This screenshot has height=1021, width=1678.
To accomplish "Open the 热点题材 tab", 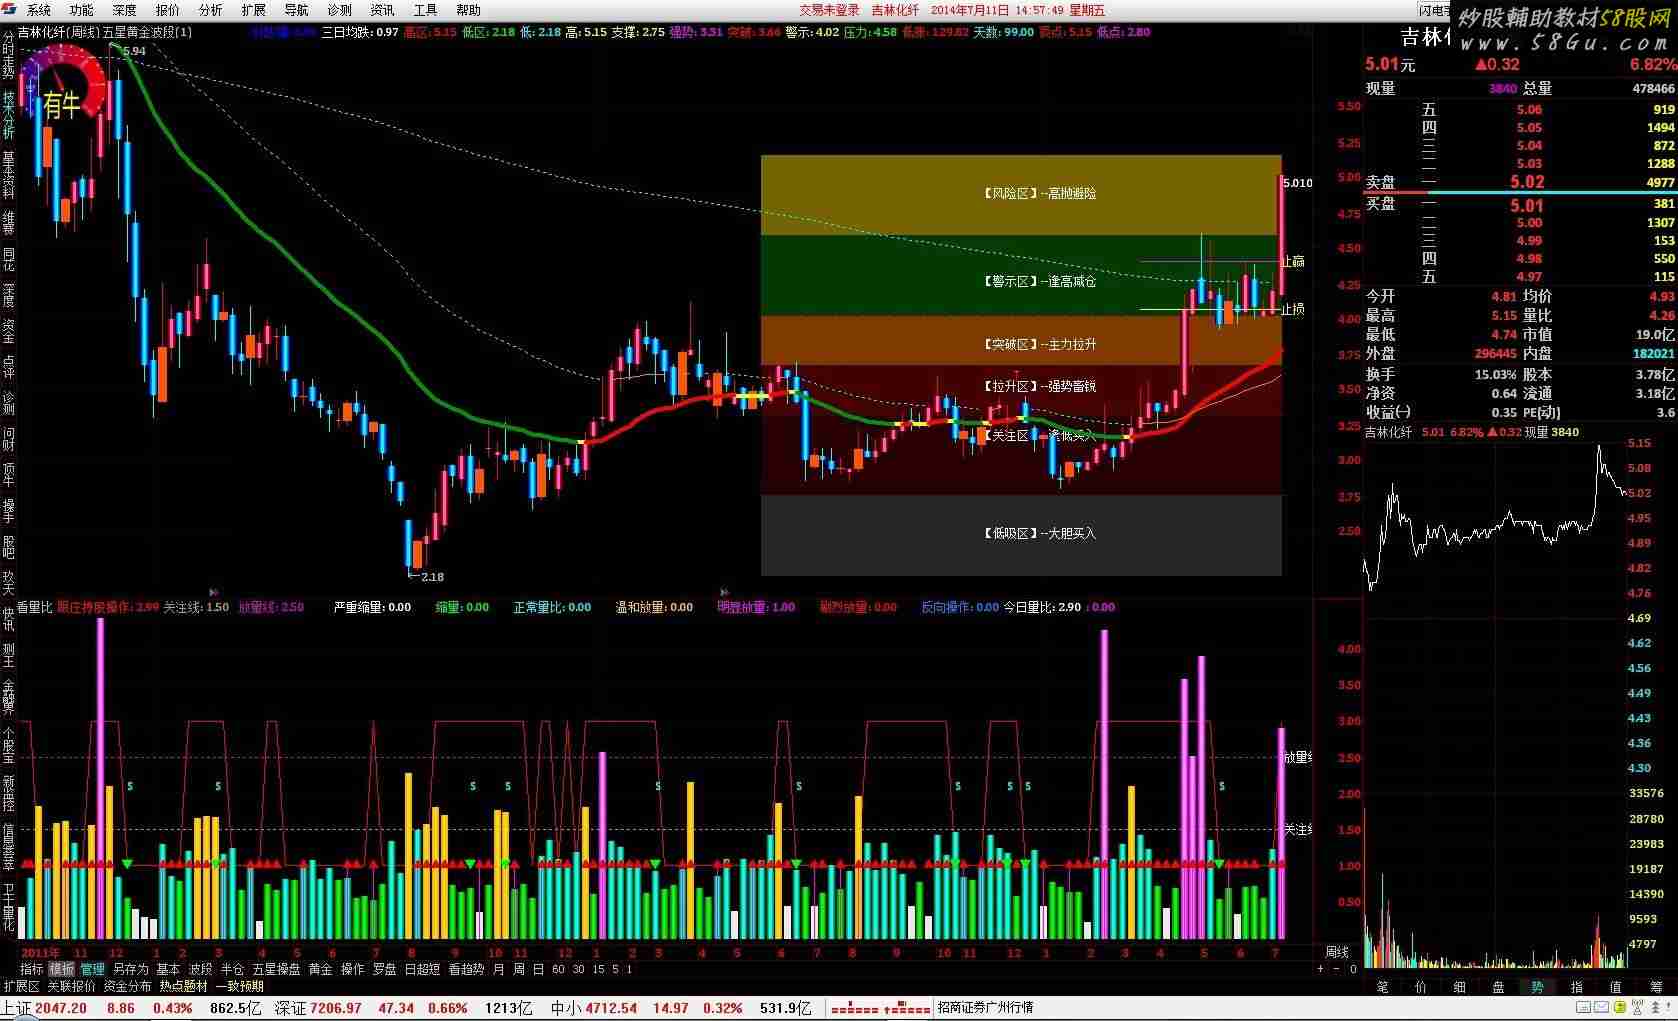I will pos(183,986).
